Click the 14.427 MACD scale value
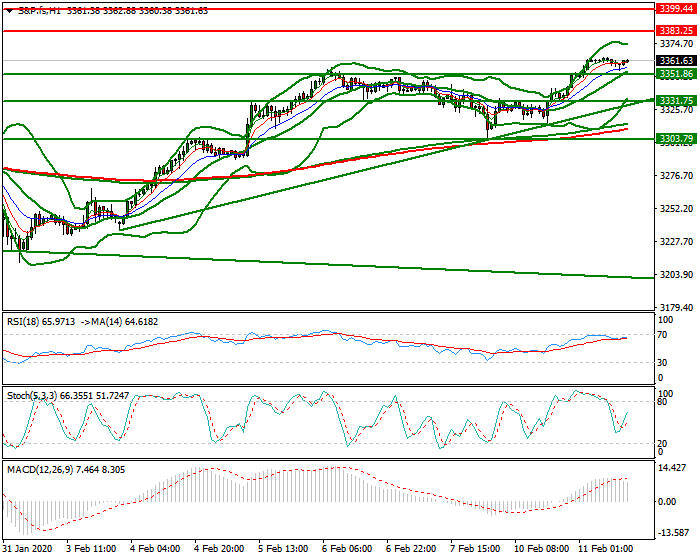This screenshot has width=700, height=560. (x=674, y=468)
